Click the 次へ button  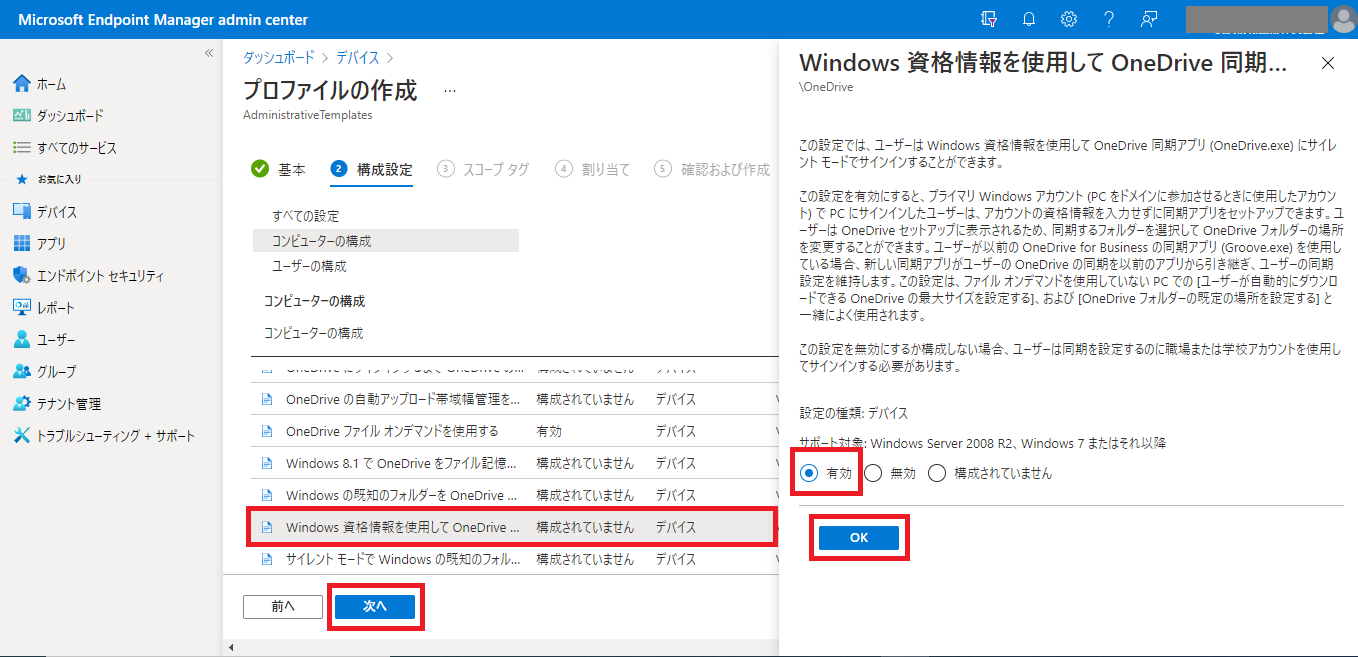pos(375,607)
